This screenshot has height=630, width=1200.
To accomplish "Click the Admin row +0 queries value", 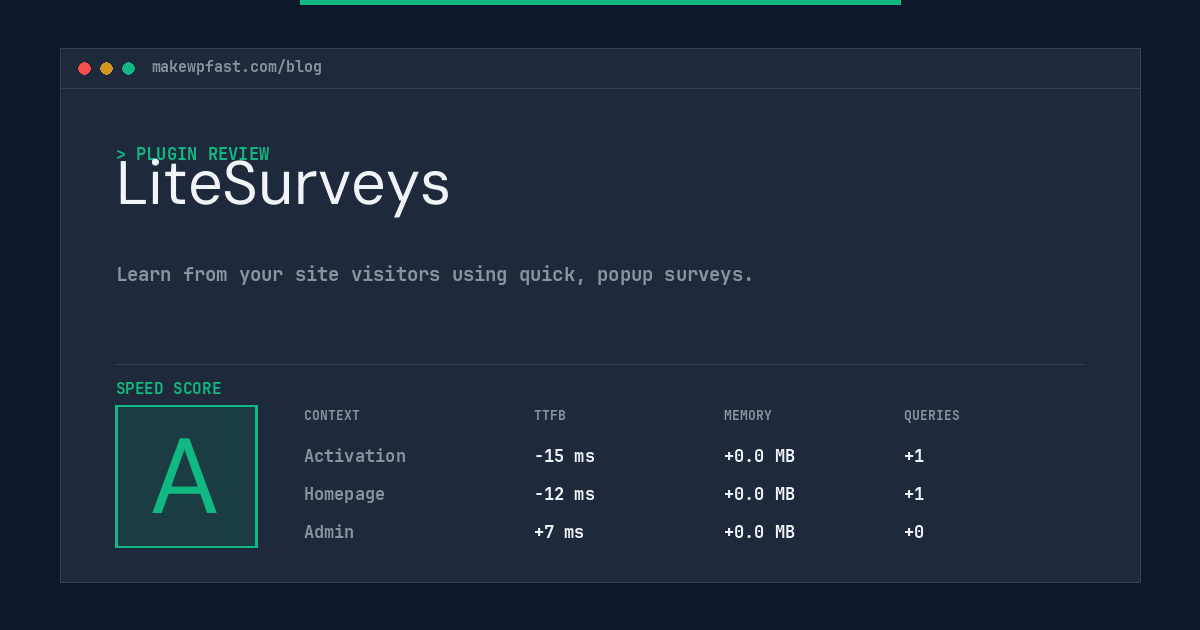I will point(914,532).
